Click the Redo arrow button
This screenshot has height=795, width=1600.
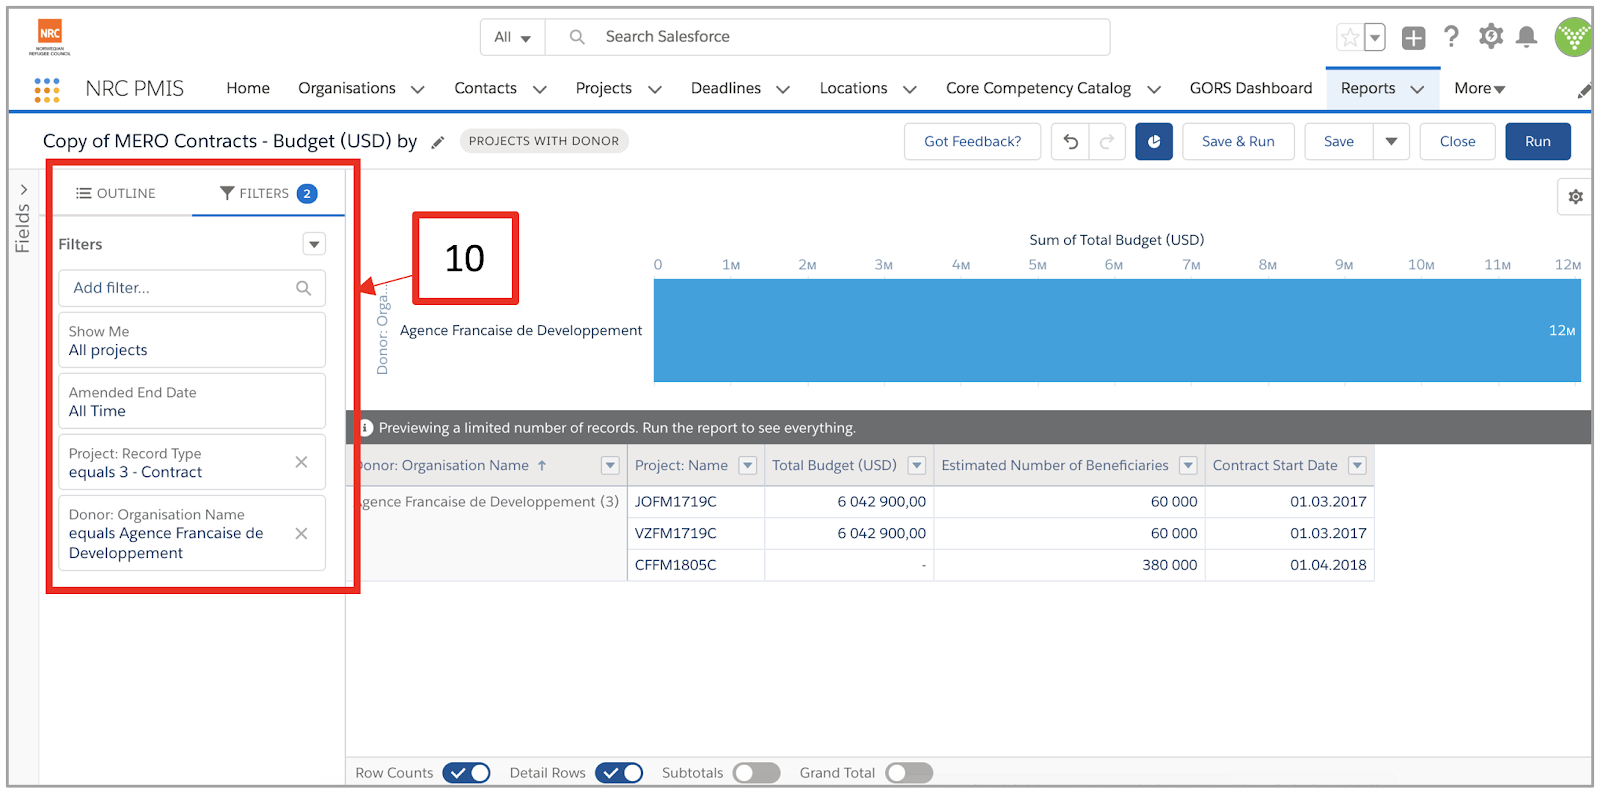coord(1107,142)
